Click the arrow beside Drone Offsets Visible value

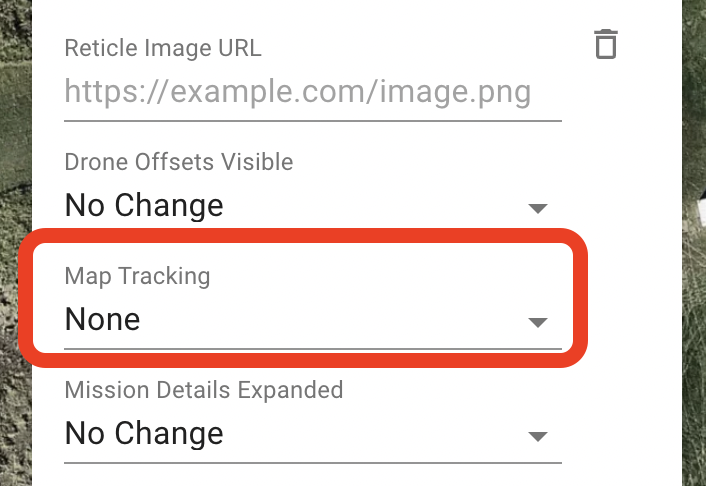(x=538, y=208)
